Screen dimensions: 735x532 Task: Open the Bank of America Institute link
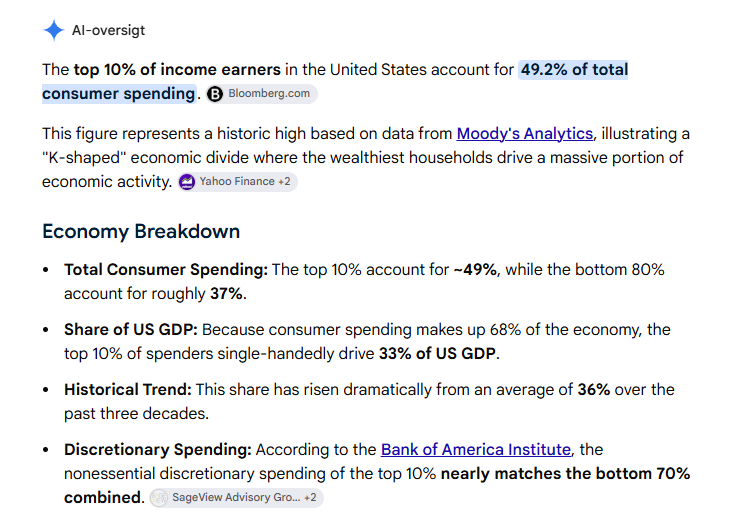click(x=476, y=450)
